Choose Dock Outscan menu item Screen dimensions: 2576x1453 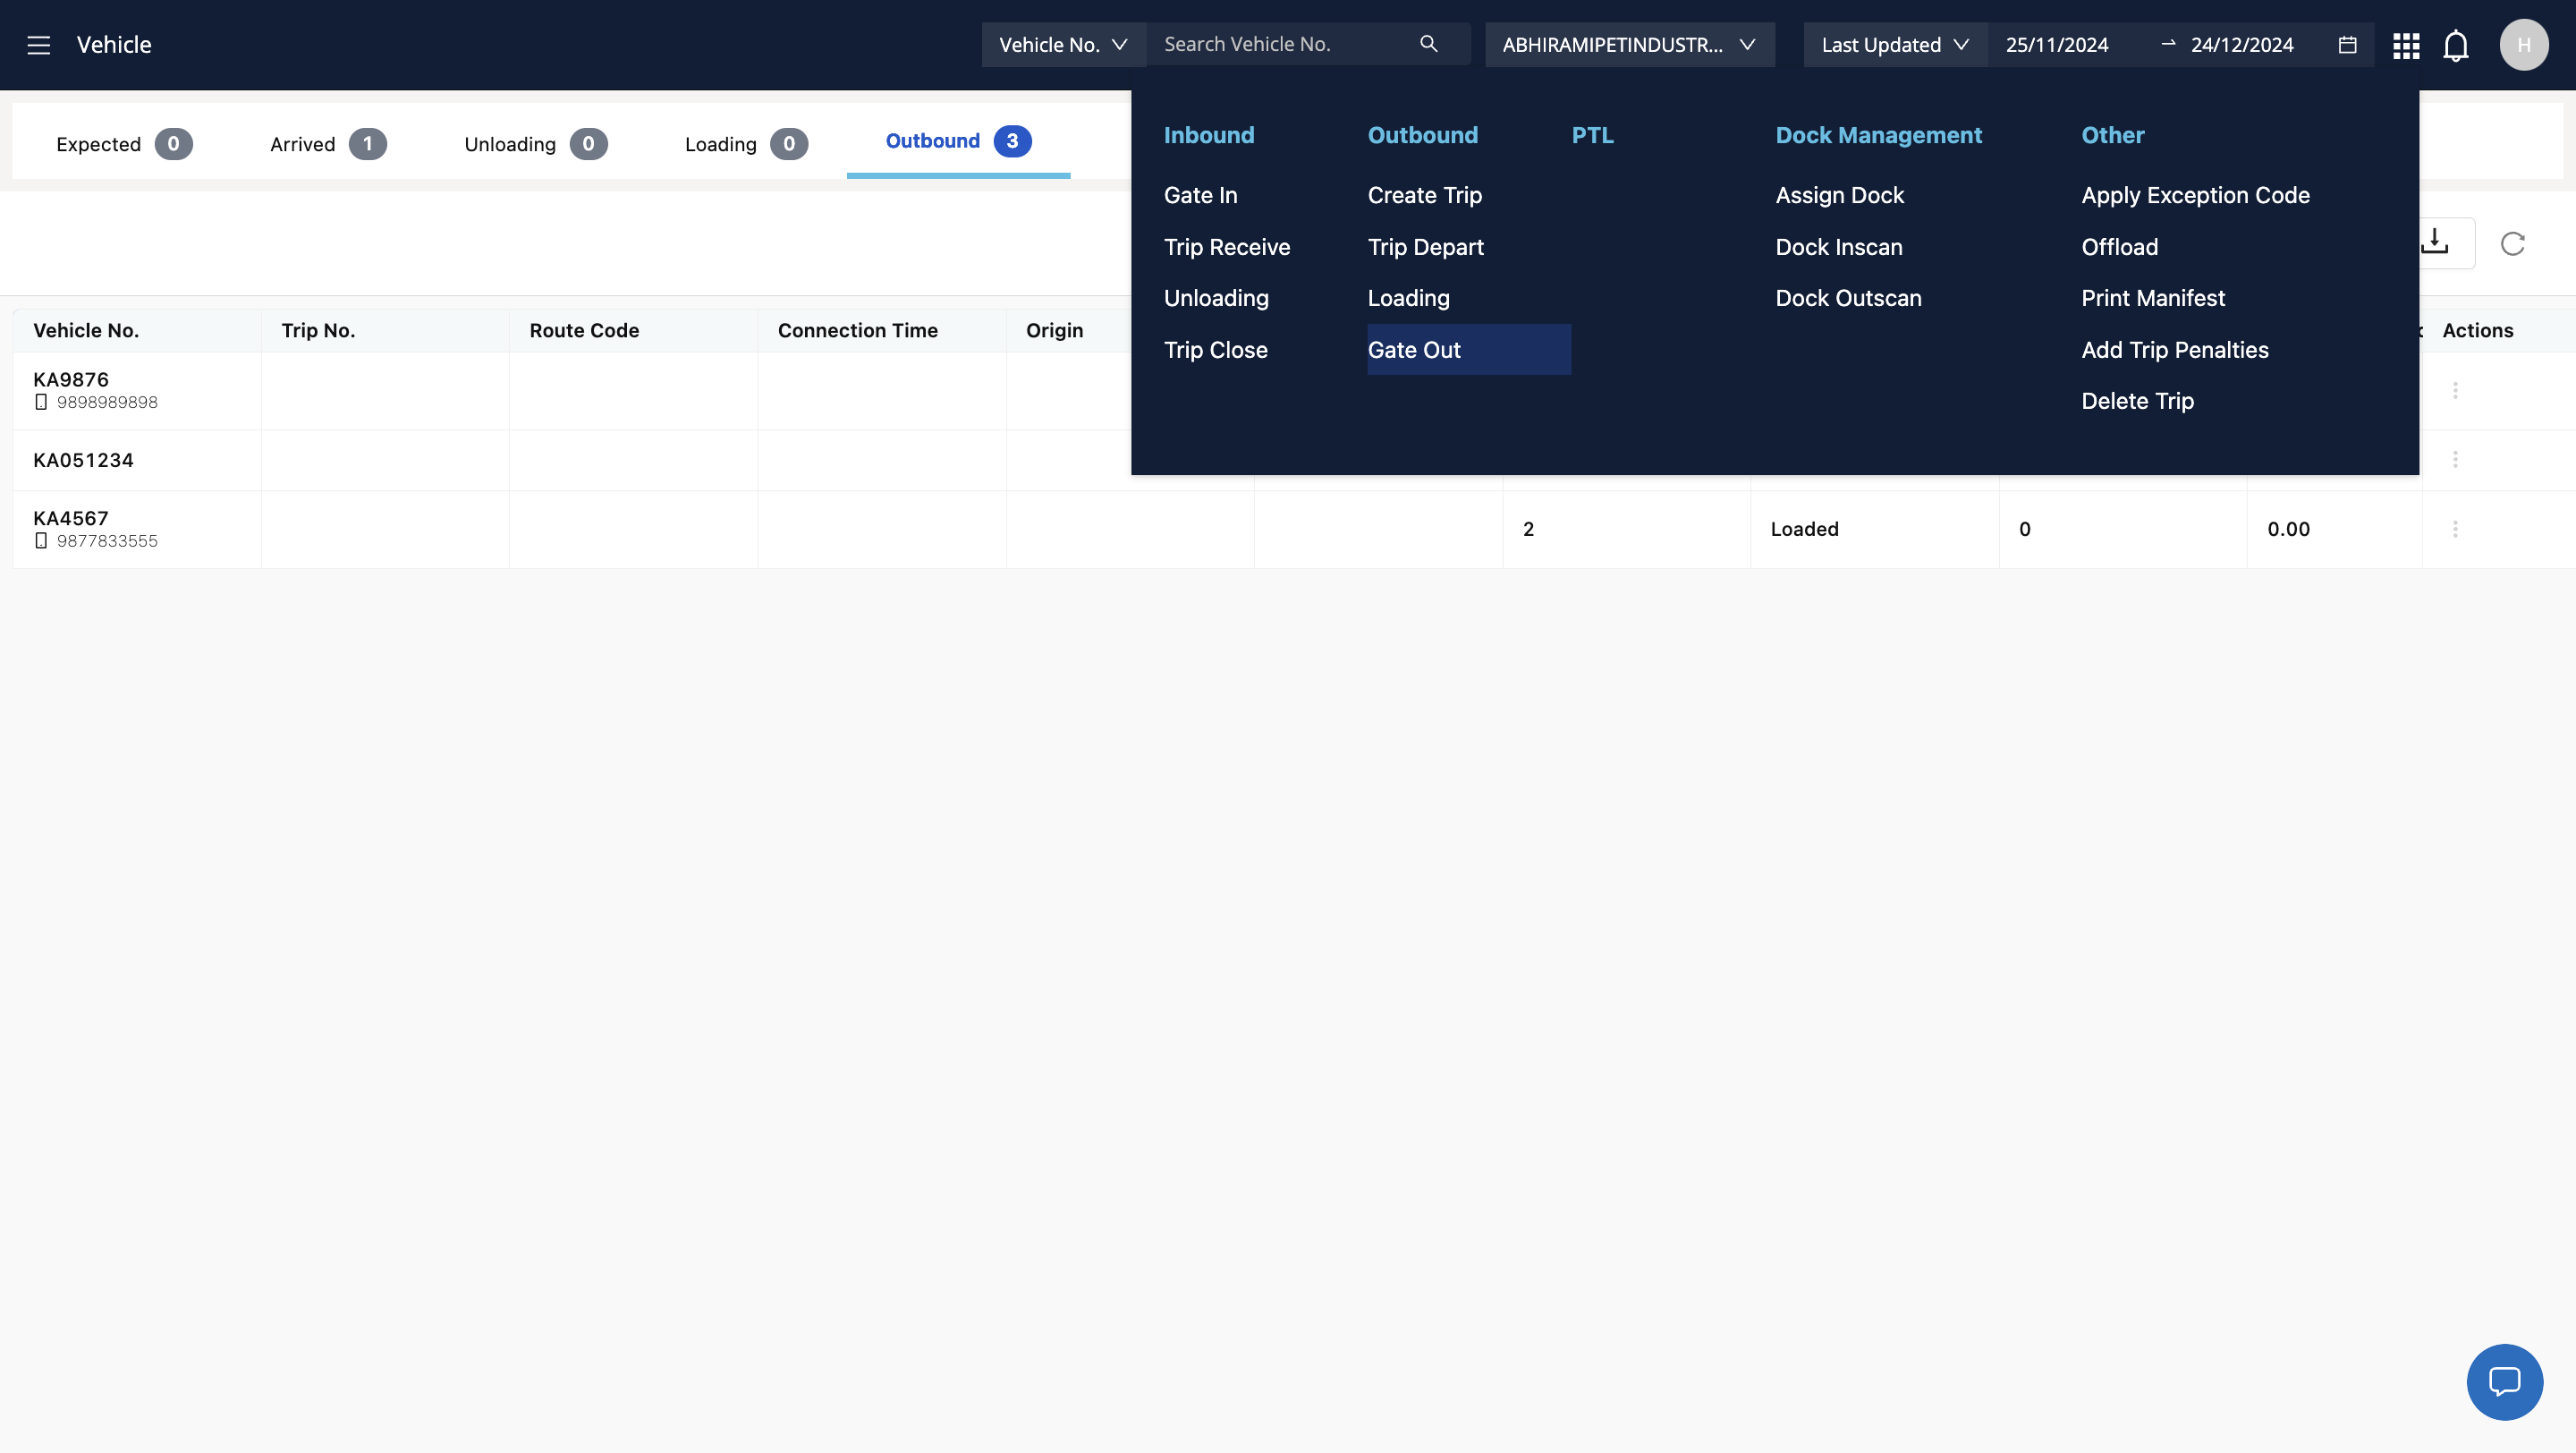pos(1848,298)
